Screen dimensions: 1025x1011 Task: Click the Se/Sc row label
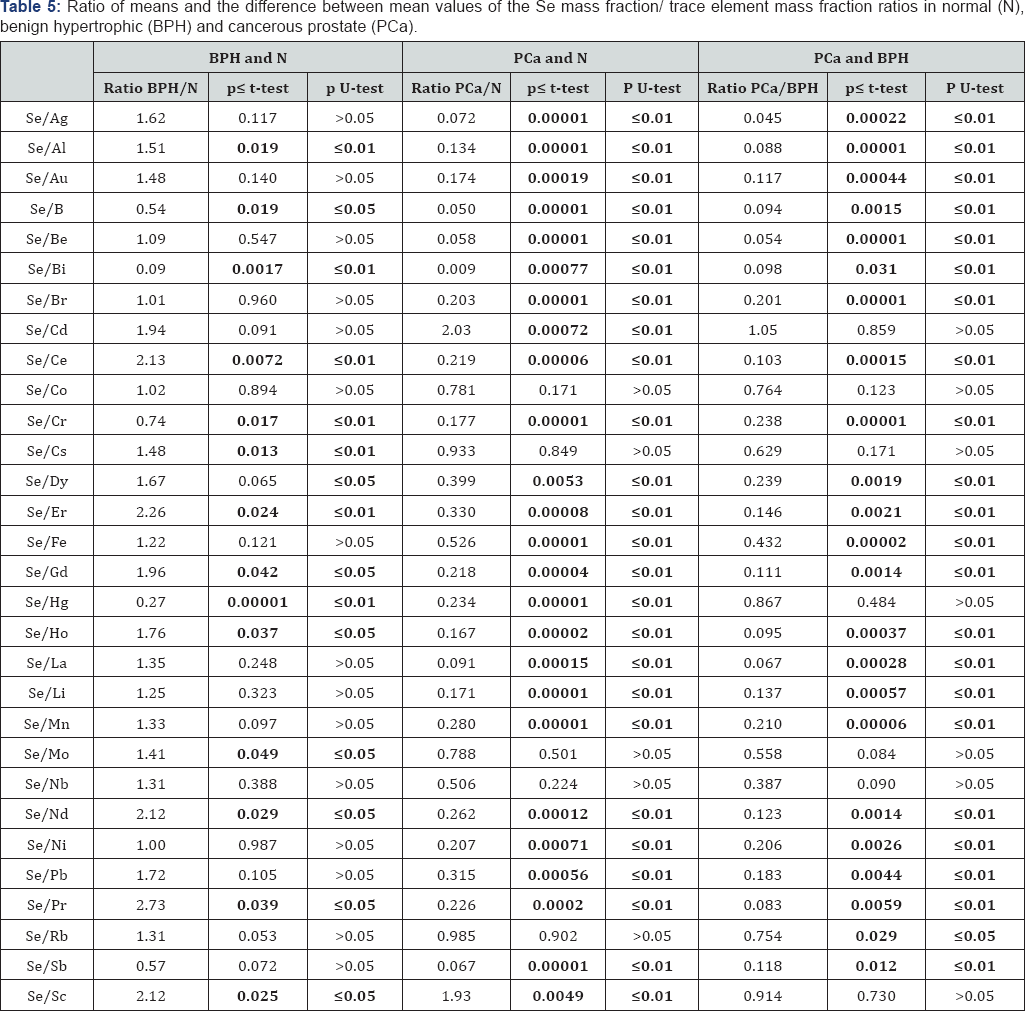(47, 996)
